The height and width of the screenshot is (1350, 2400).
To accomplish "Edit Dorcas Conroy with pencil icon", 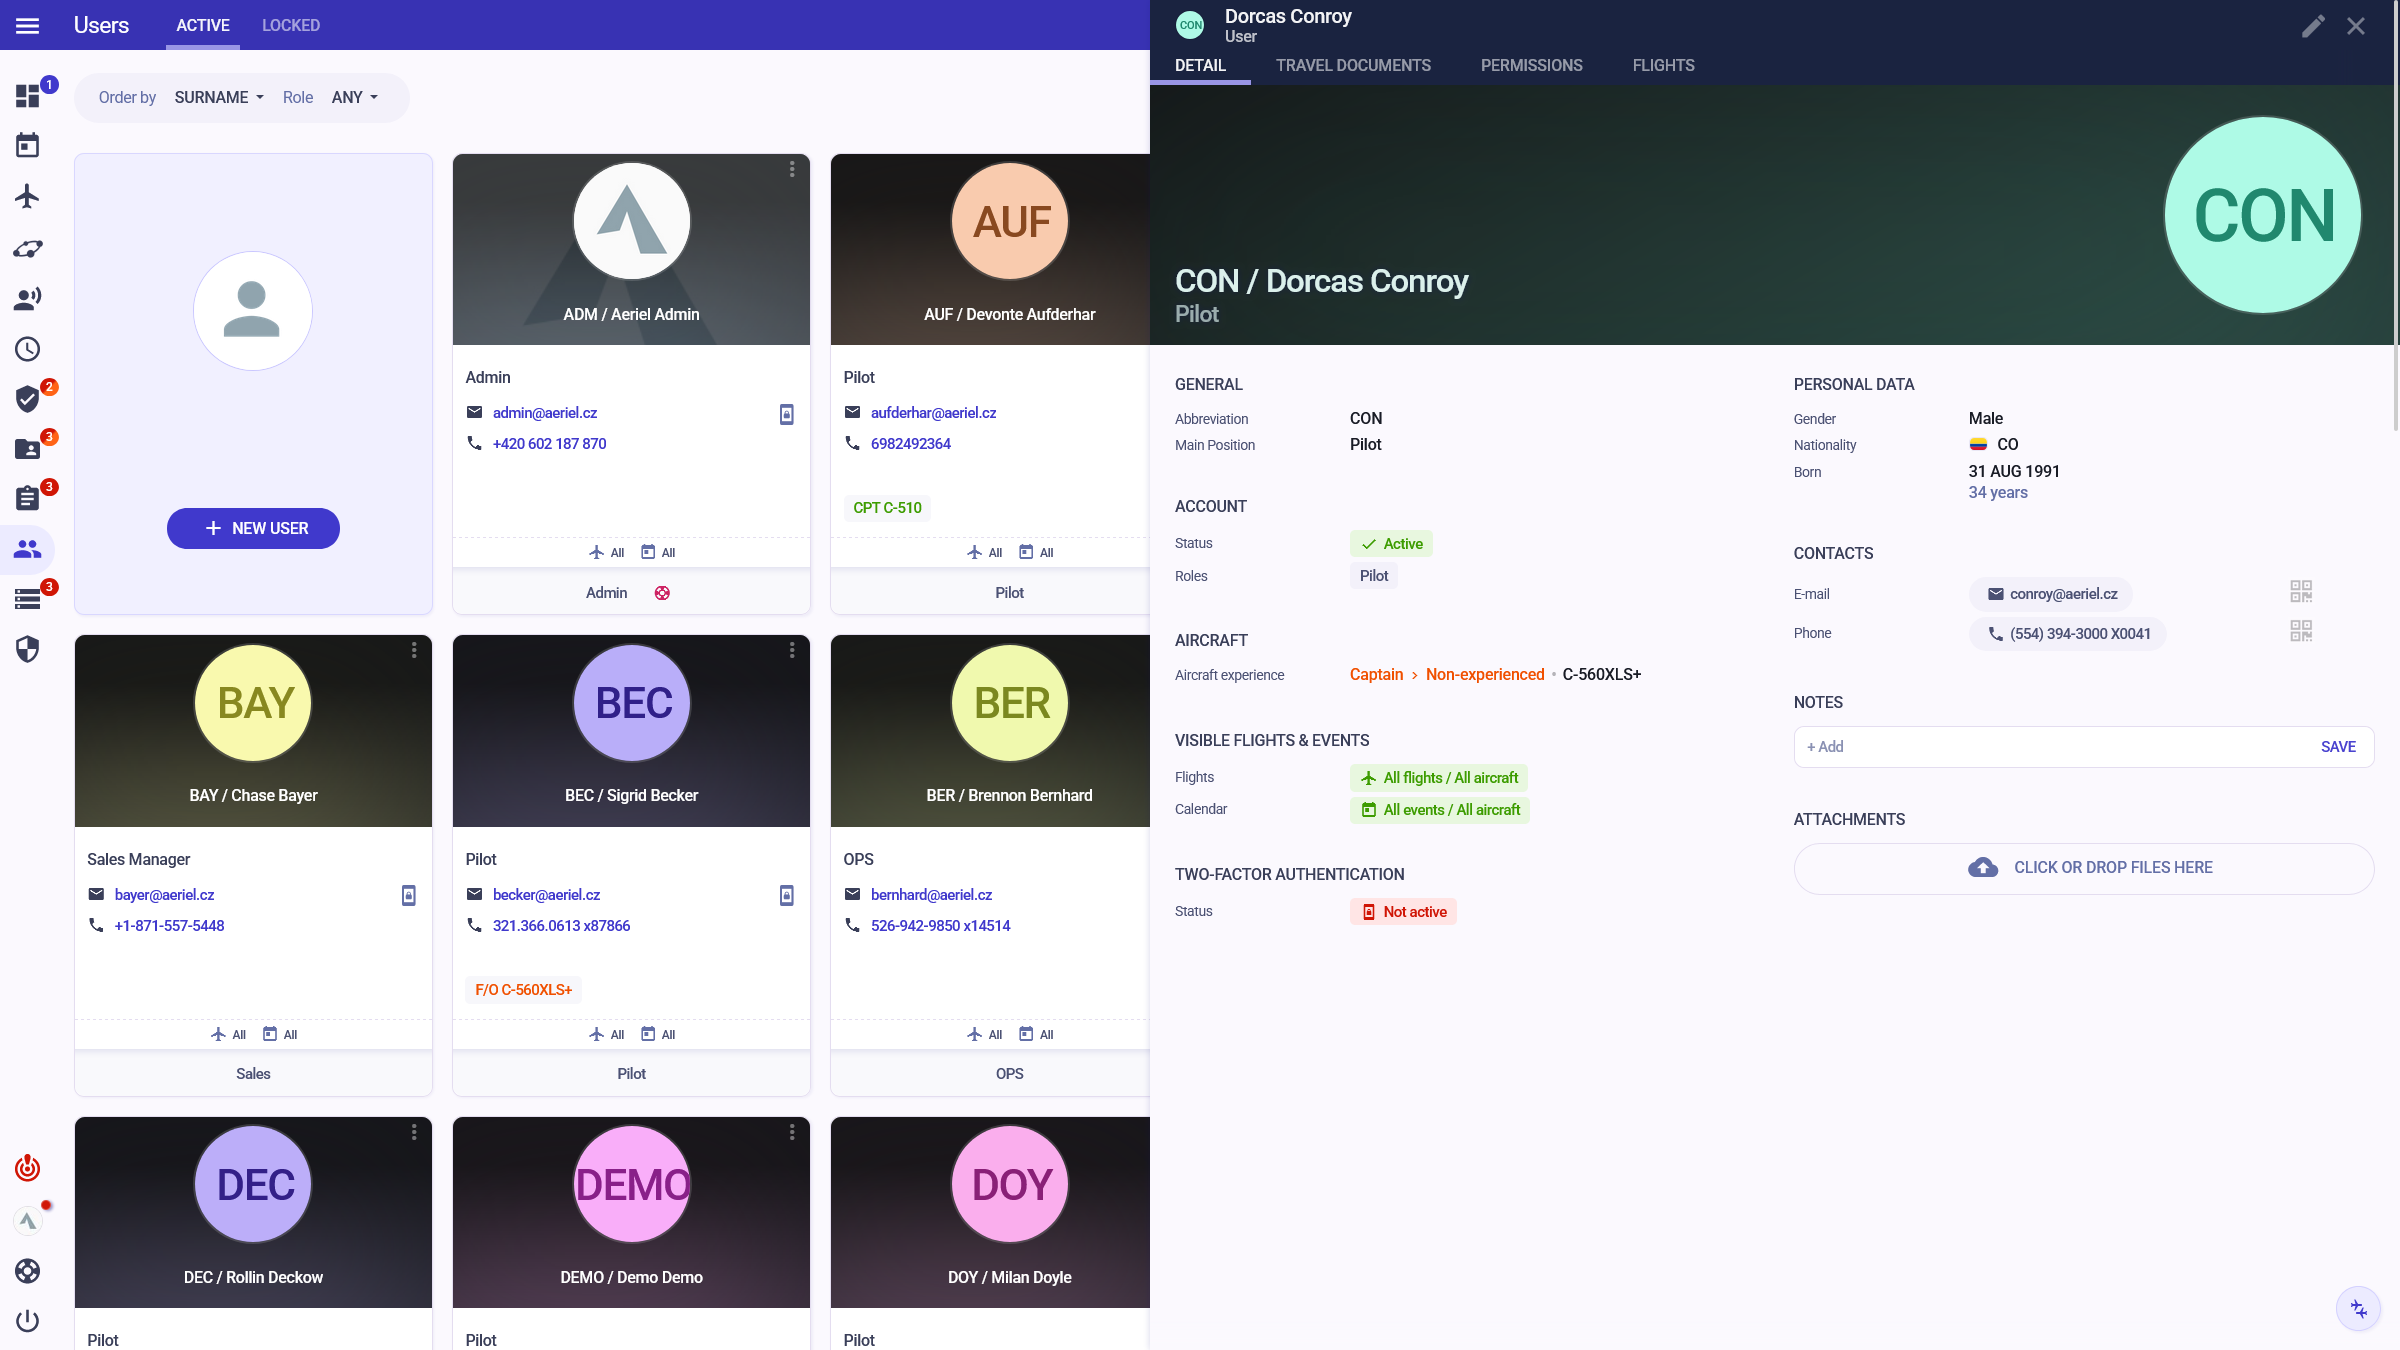I will tap(2313, 26).
